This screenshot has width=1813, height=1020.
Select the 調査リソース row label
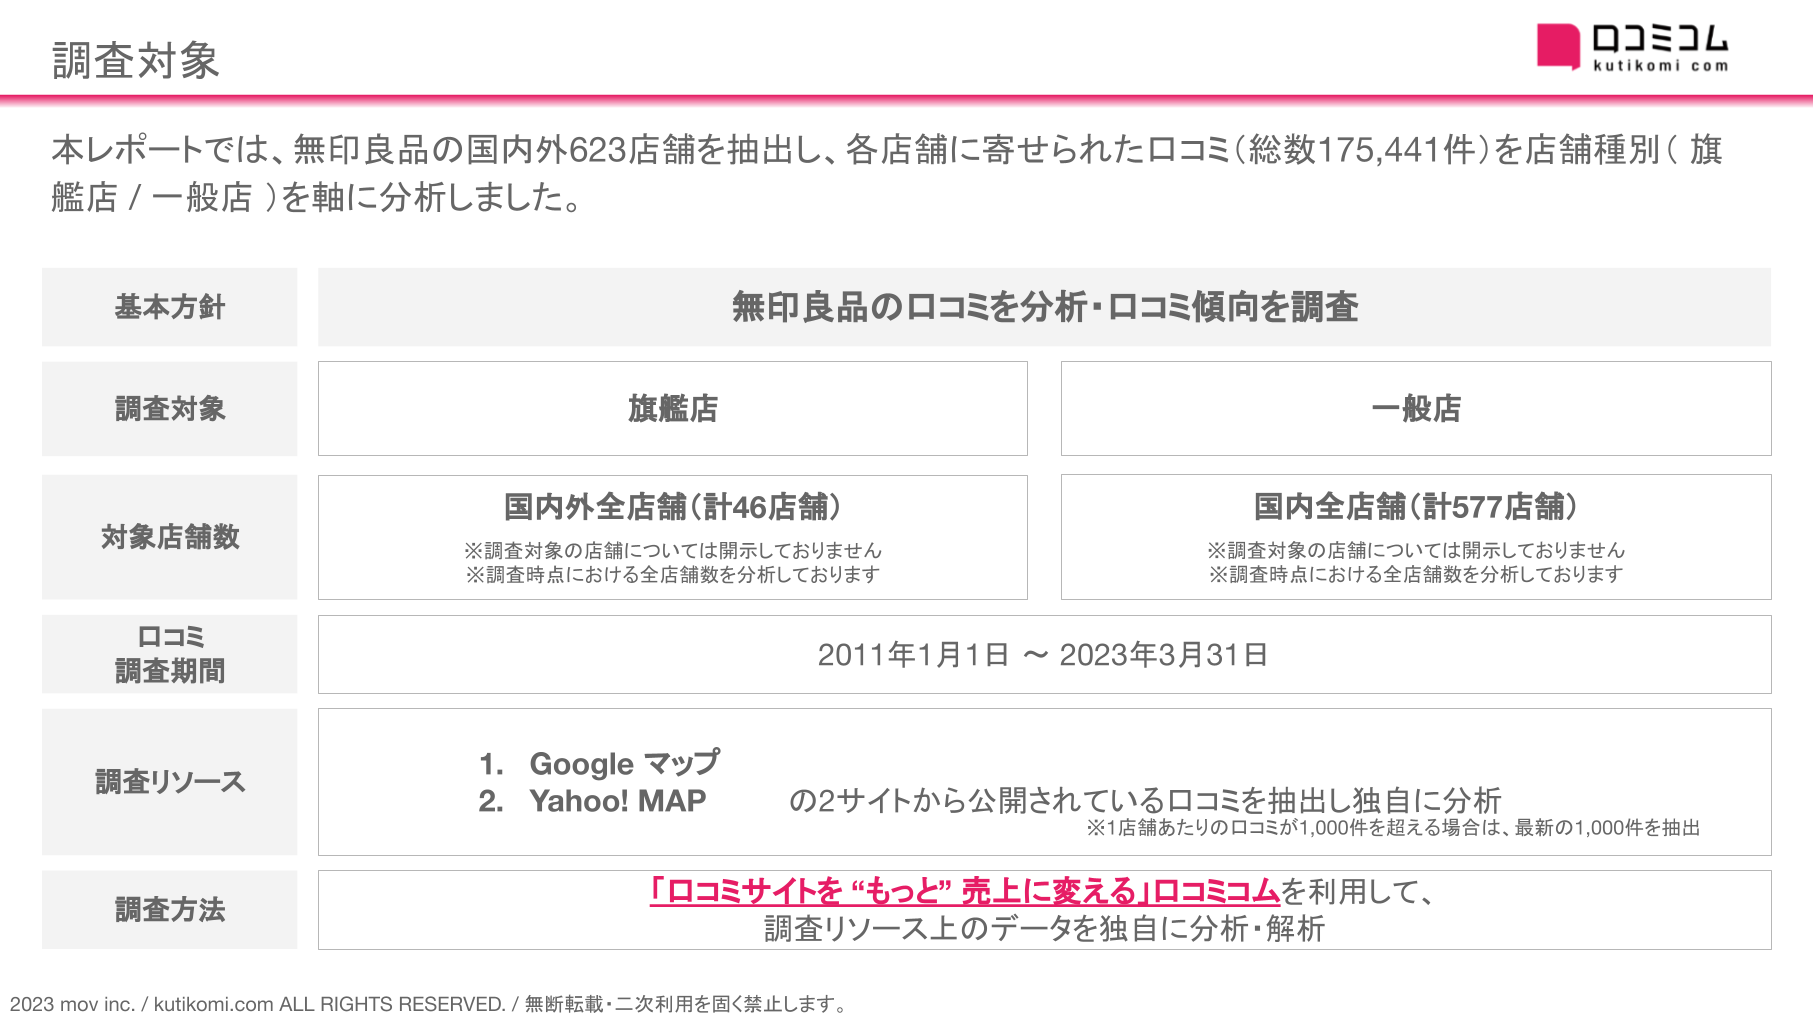pos(170,782)
